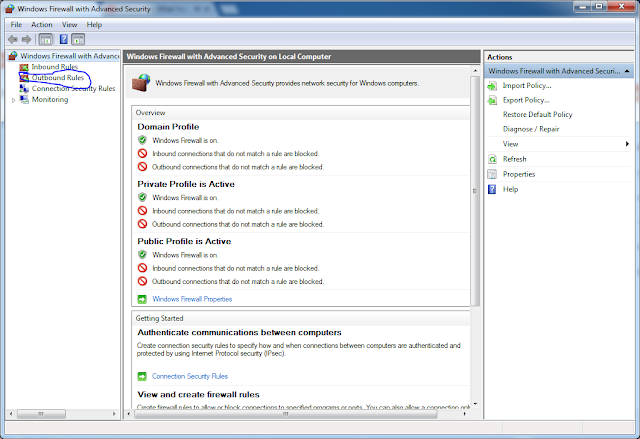Click 'View and create firewall rules' heading

[x=198, y=395]
